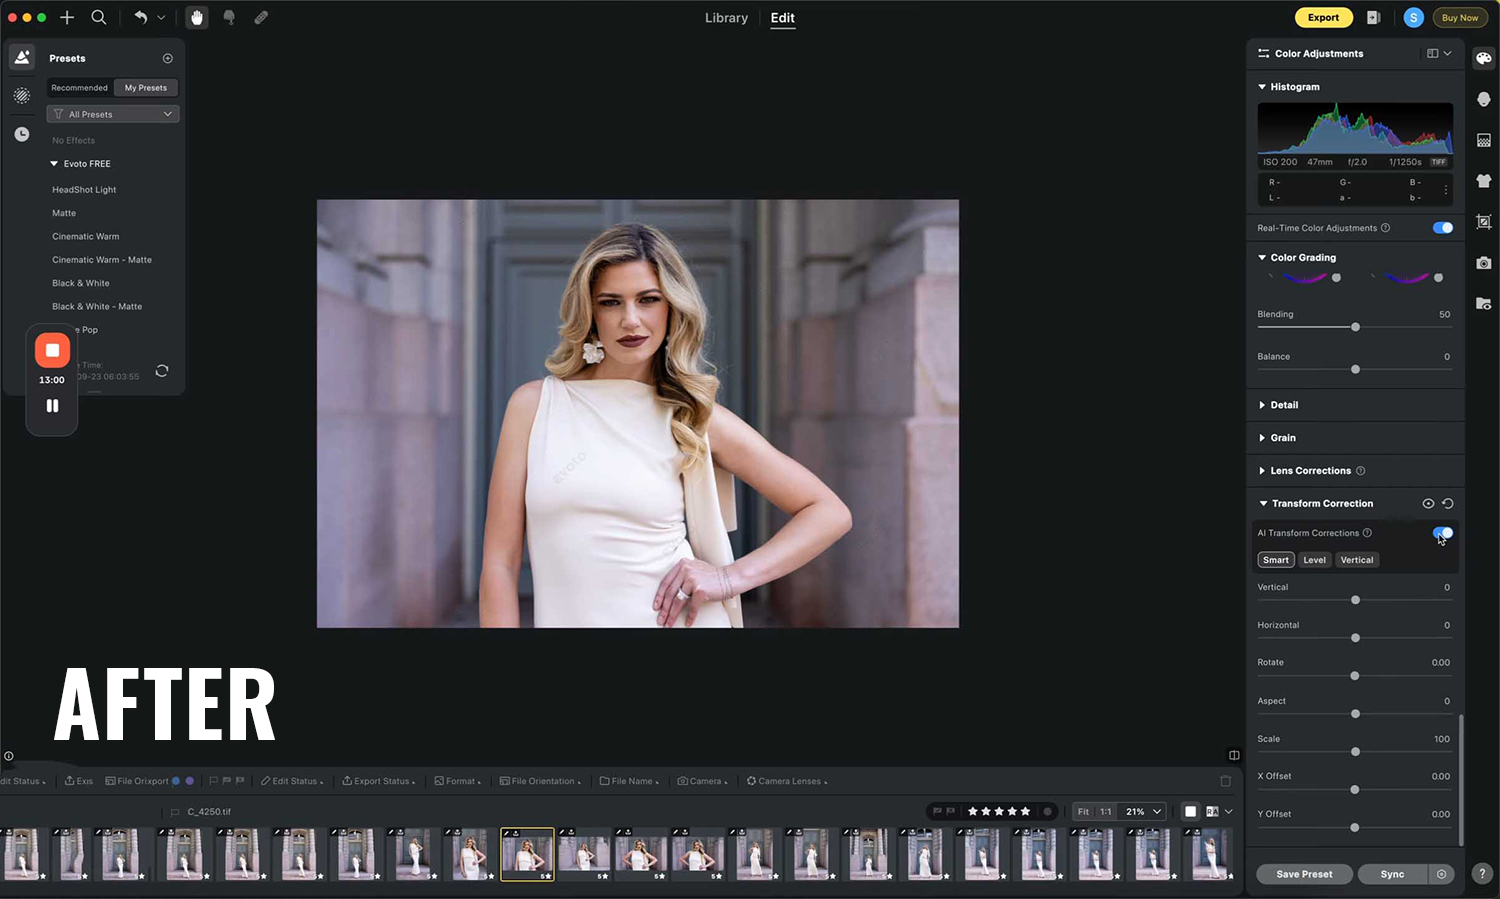Select the Recommended presets tab
The width and height of the screenshot is (1500, 899).
tap(79, 88)
